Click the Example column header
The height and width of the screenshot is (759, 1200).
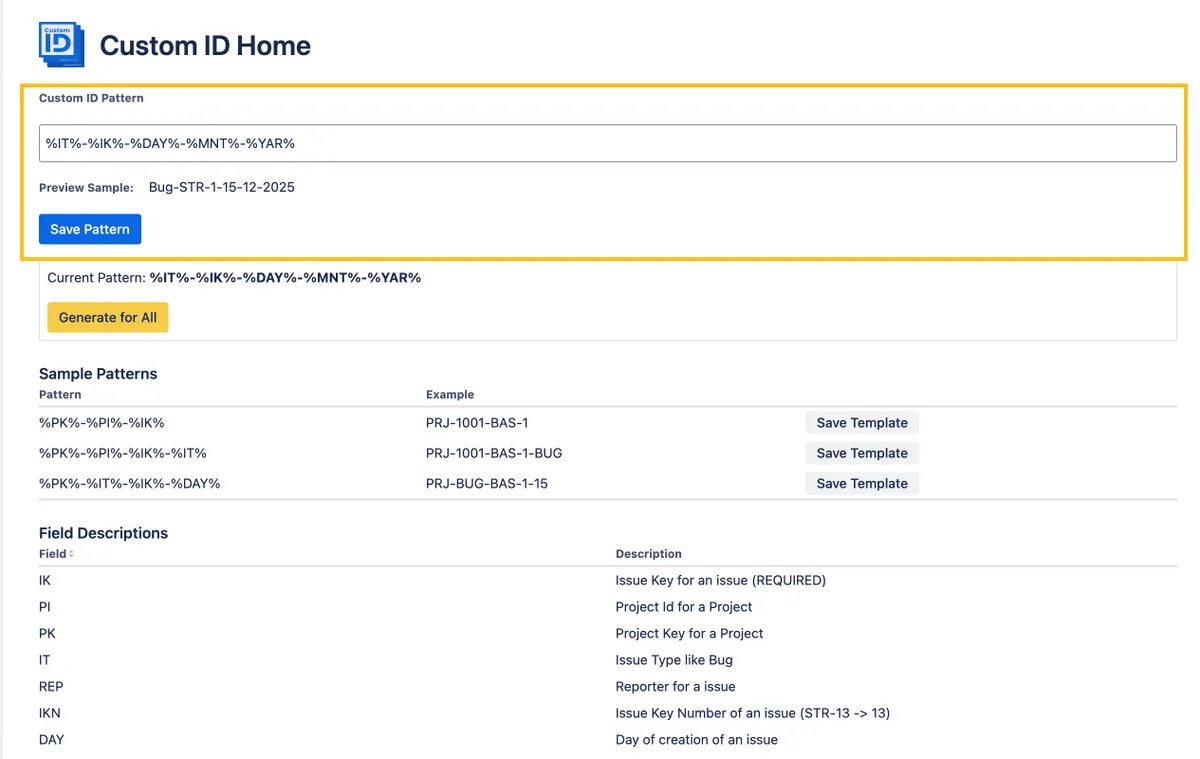pyautogui.click(x=450, y=395)
